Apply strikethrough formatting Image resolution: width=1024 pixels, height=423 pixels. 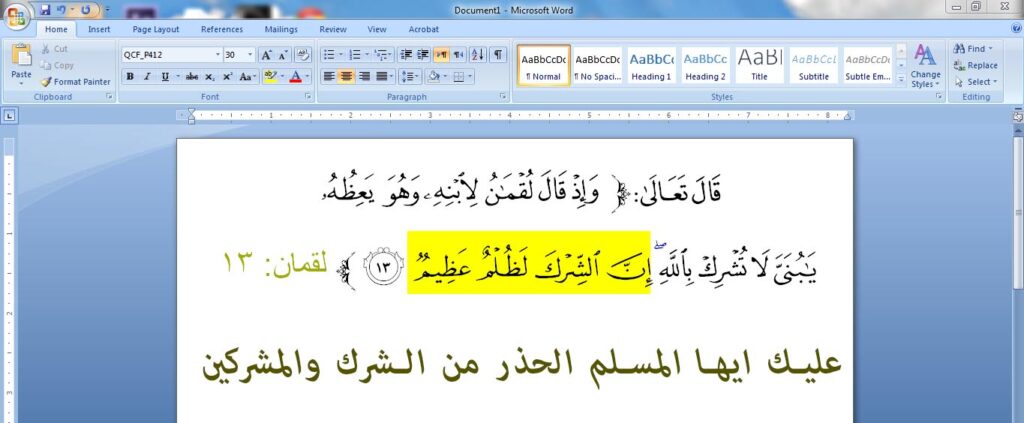pyautogui.click(x=191, y=76)
